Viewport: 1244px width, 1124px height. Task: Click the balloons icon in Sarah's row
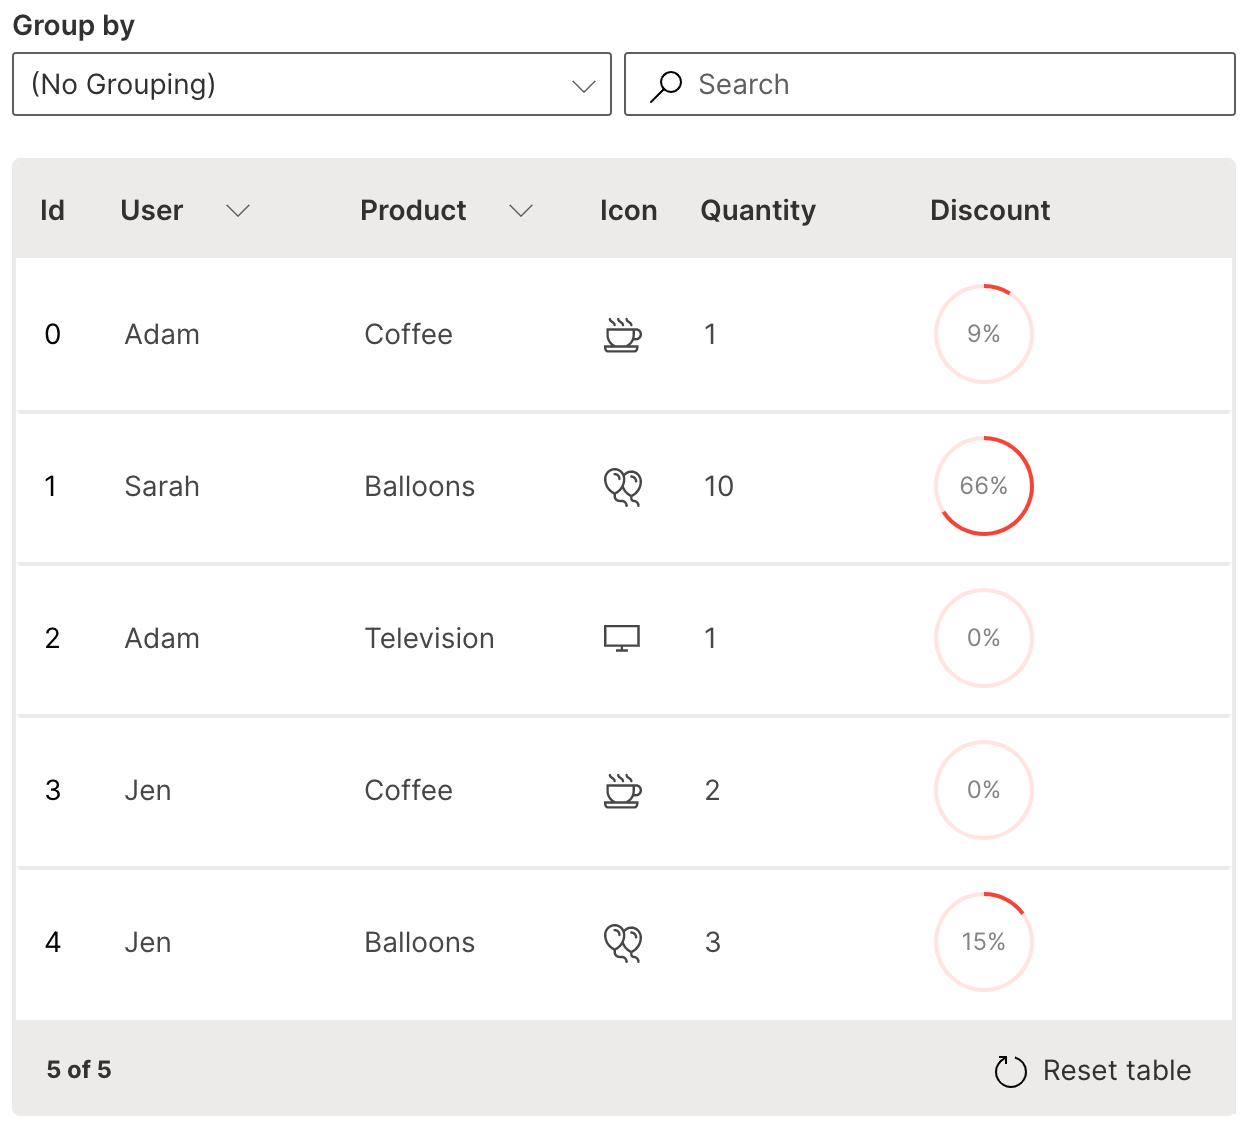click(622, 487)
